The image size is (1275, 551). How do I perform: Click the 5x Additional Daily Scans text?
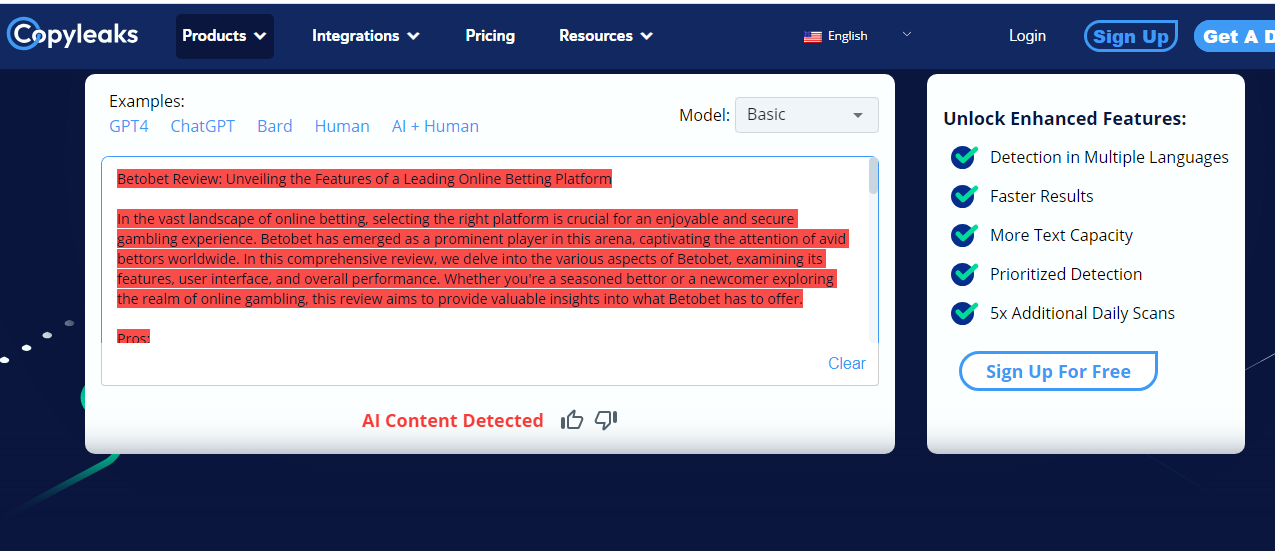pyautogui.click(x=1083, y=313)
